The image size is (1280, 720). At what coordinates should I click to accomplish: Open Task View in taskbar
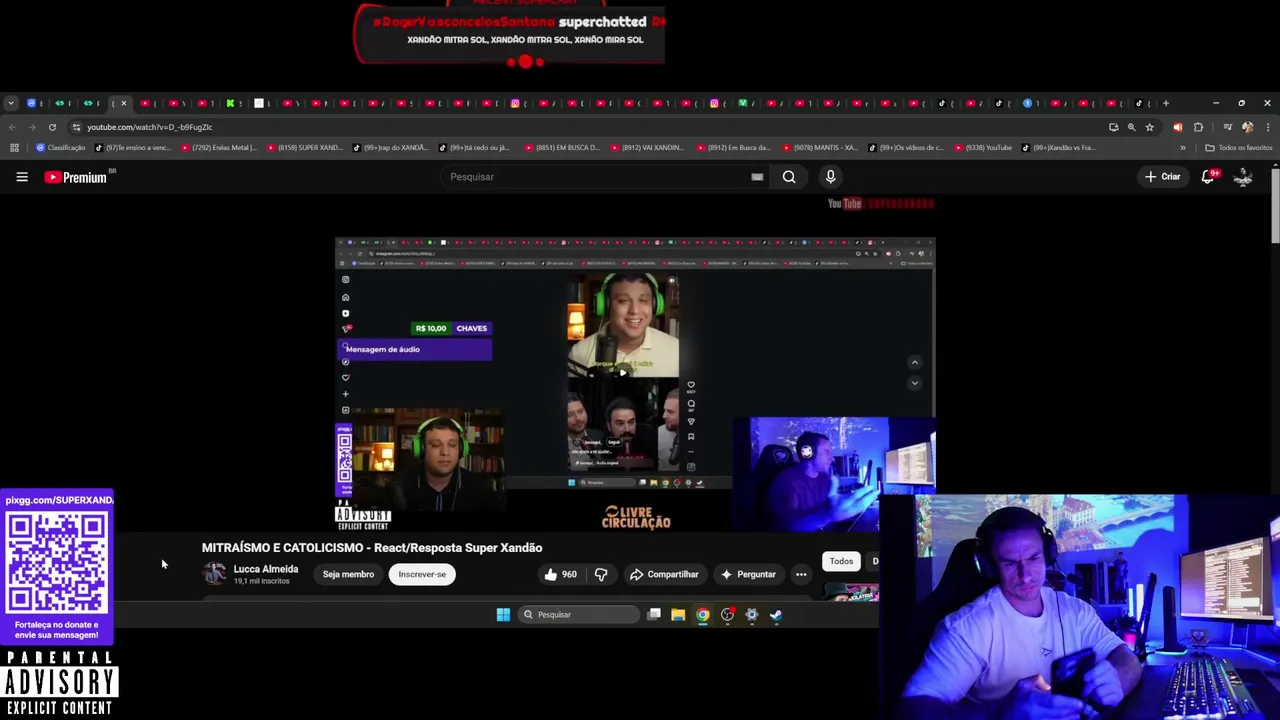pos(654,615)
